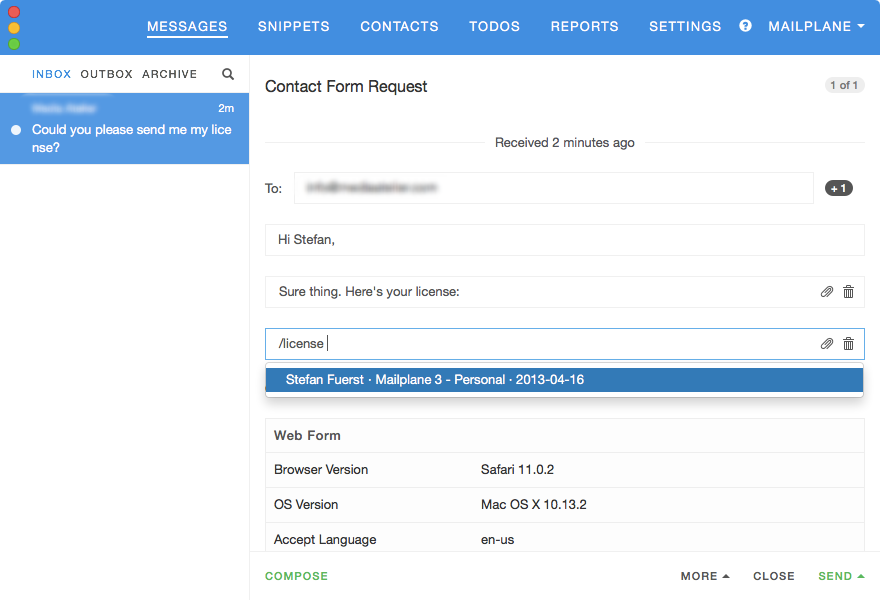Open the help question mark icon
The height and width of the screenshot is (600, 880).
(x=745, y=26)
